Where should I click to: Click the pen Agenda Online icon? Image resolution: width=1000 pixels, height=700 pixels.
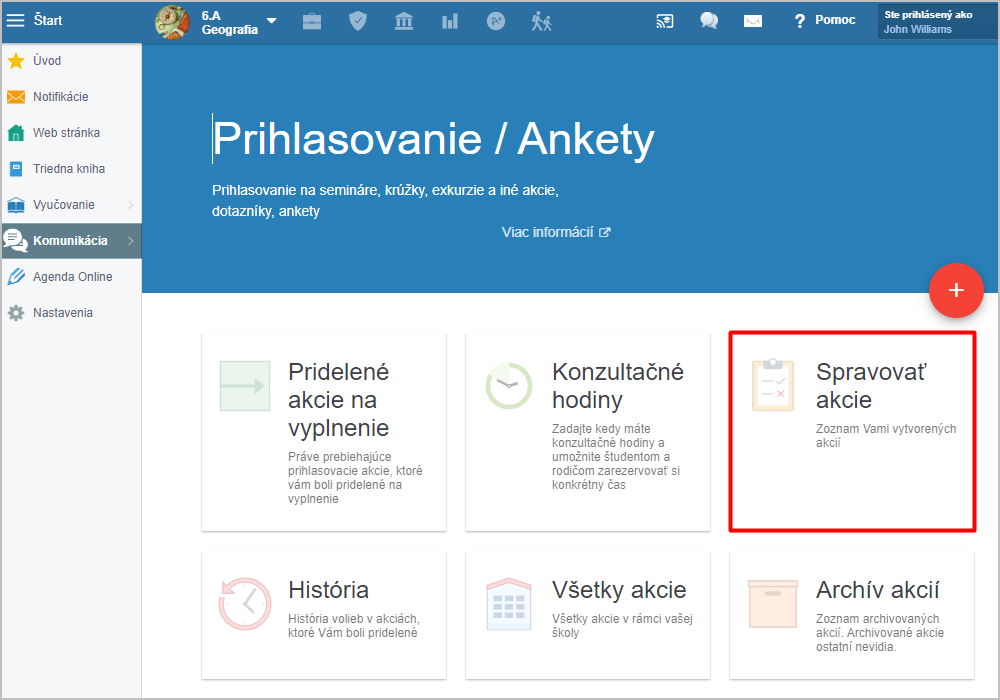pos(16,277)
